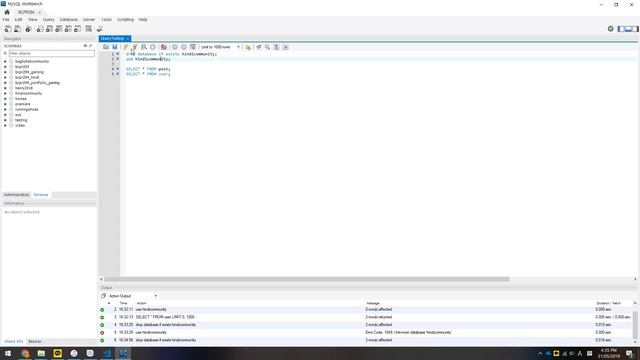Select the testing schema name
The height and width of the screenshot is (360, 640).
[21, 120]
